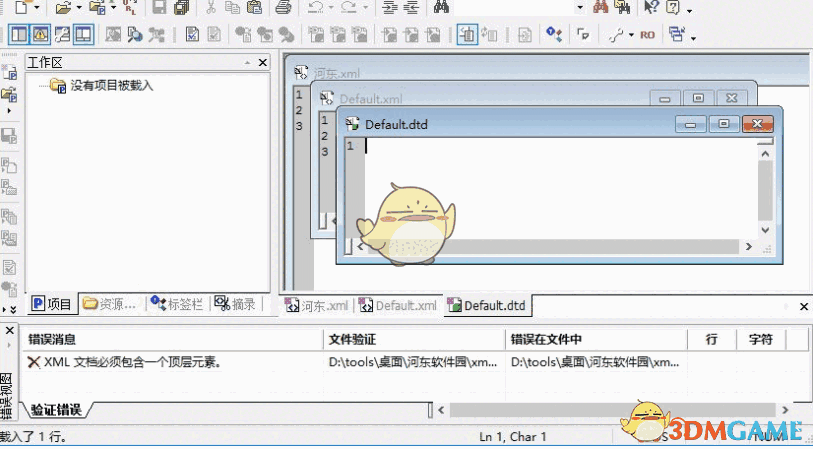This screenshot has height=449, width=813.
Task: Toggle the tools wrench view button
Action: coord(62,35)
